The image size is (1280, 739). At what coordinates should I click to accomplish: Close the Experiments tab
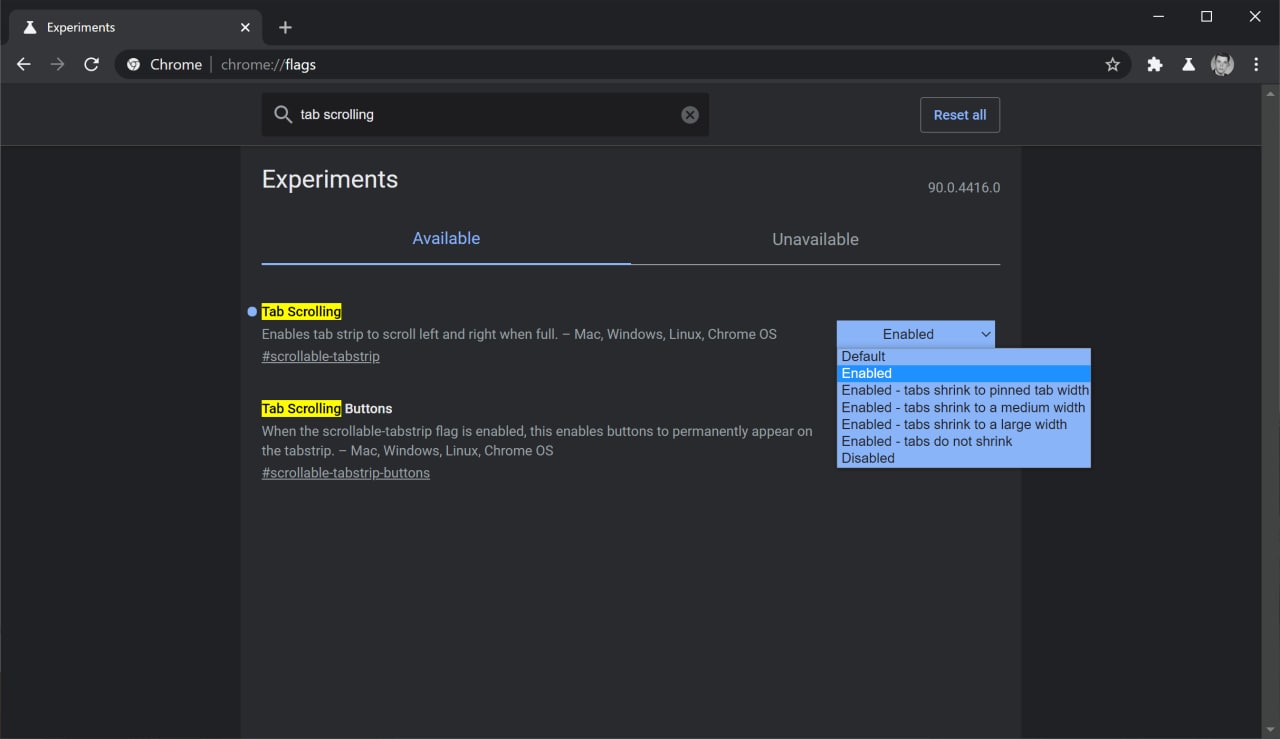(245, 27)
